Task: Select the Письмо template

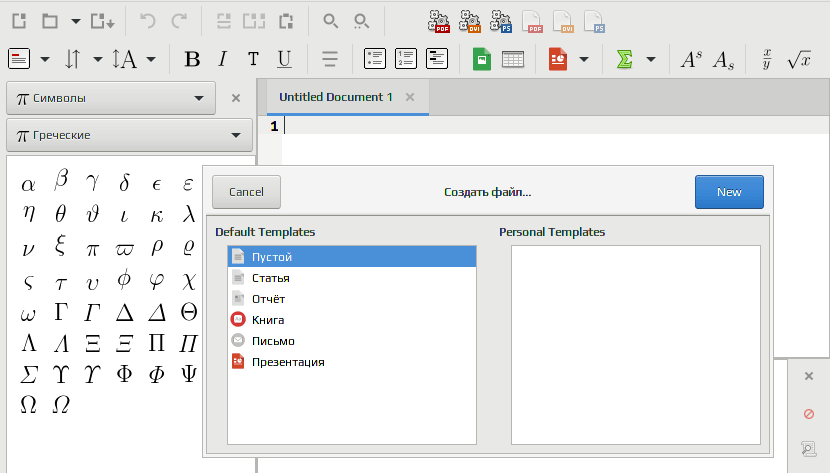Action: (x=352, y=341)
